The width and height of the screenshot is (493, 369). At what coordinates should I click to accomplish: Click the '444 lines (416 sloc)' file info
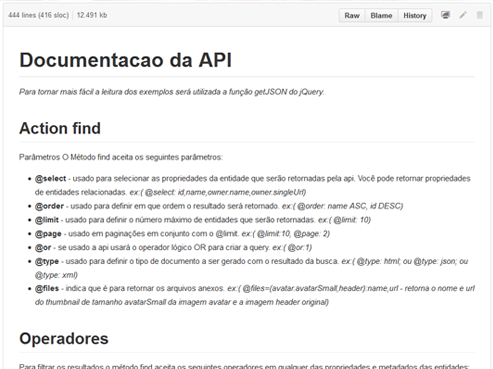(38, 15)
